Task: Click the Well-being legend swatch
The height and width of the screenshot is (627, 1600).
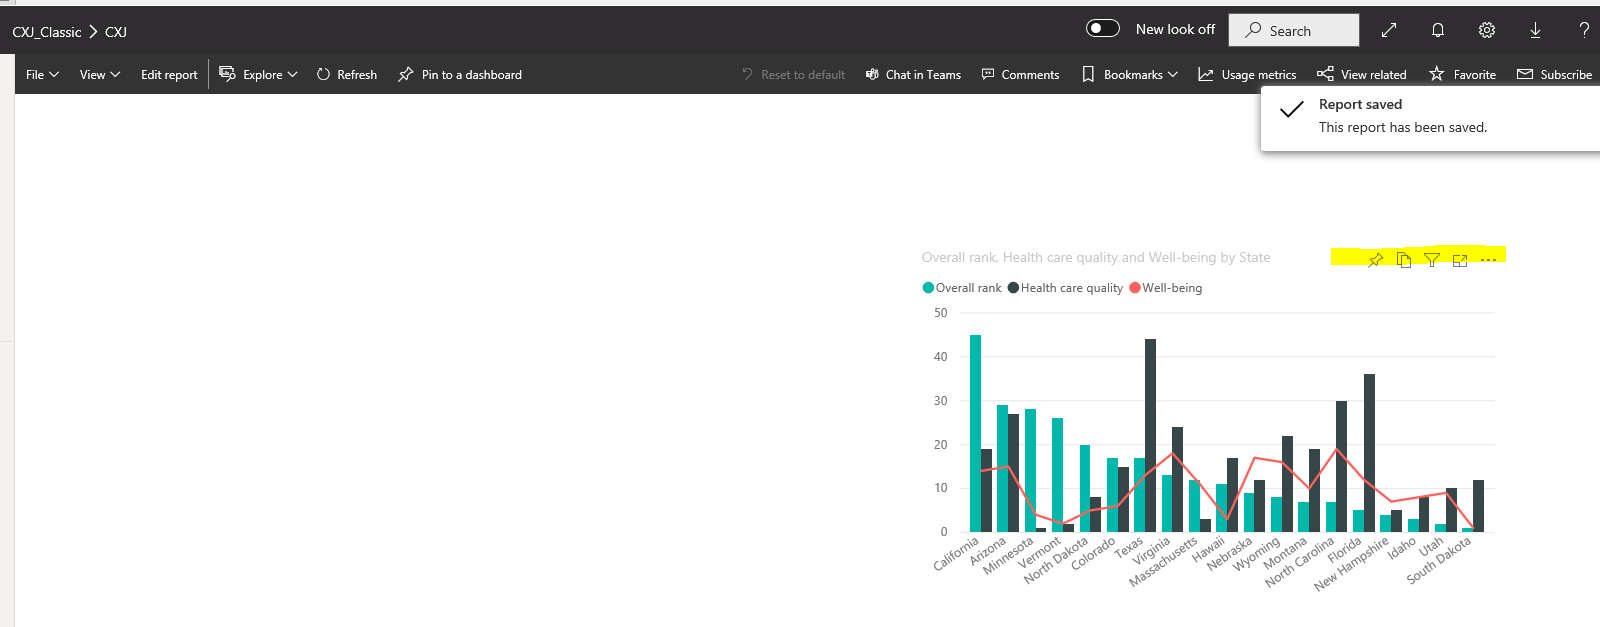Action: pos(1135,288)
